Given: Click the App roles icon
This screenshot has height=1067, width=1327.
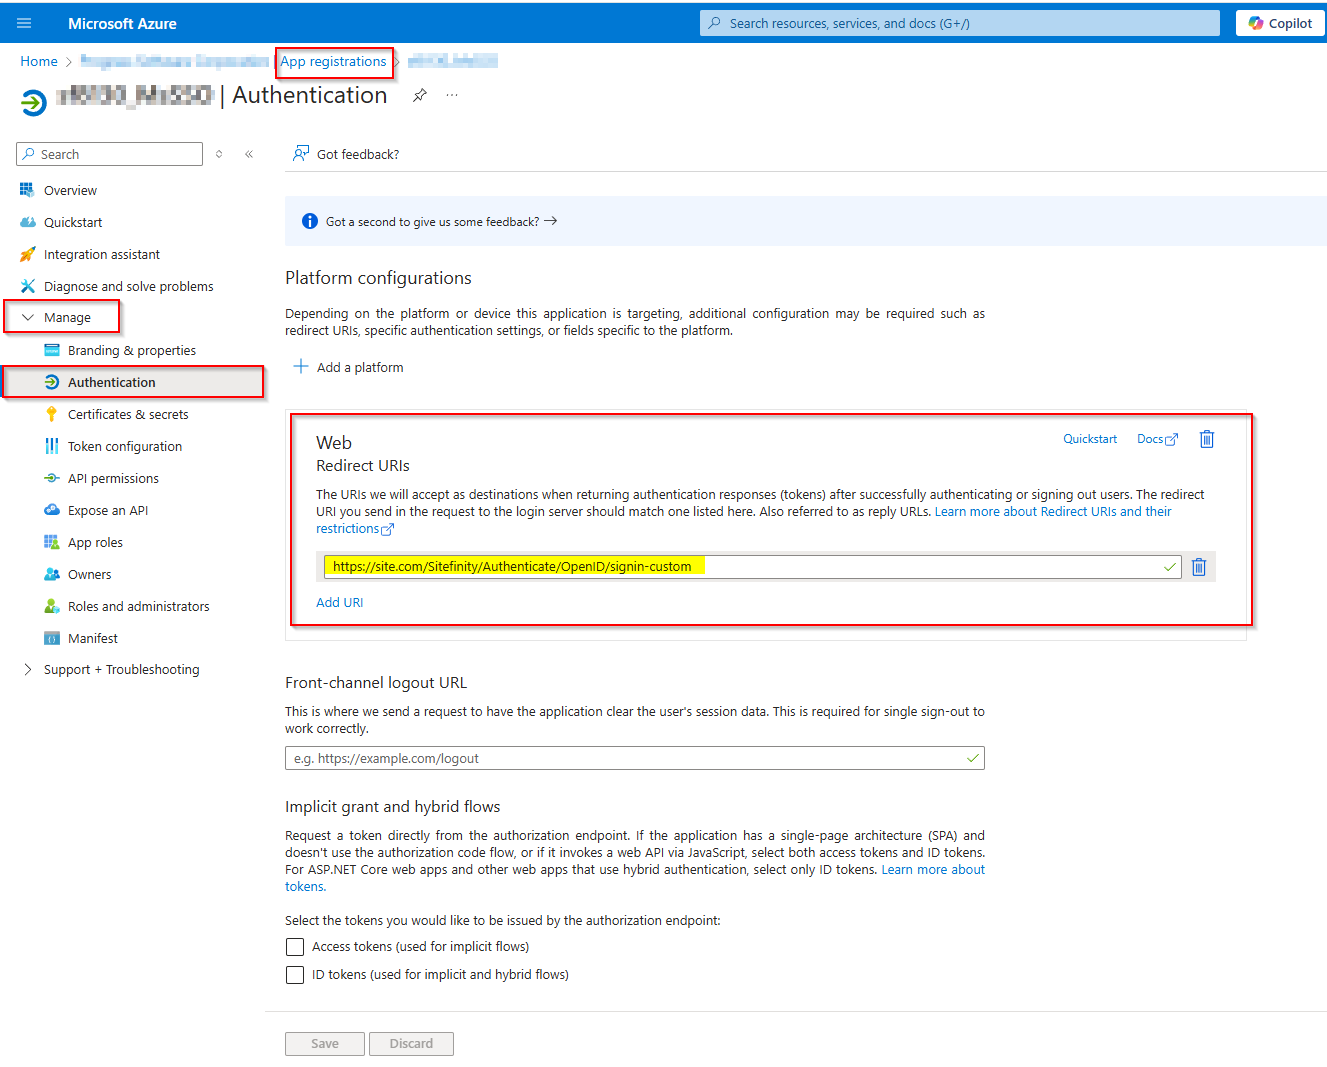Looking at the screenshot, I should pyautogui.click(x=52, y=542).
